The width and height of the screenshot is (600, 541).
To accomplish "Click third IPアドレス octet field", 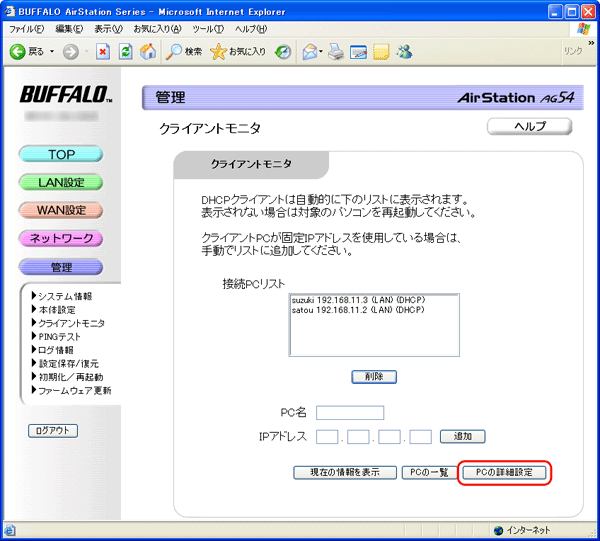I will coord(390,437).
